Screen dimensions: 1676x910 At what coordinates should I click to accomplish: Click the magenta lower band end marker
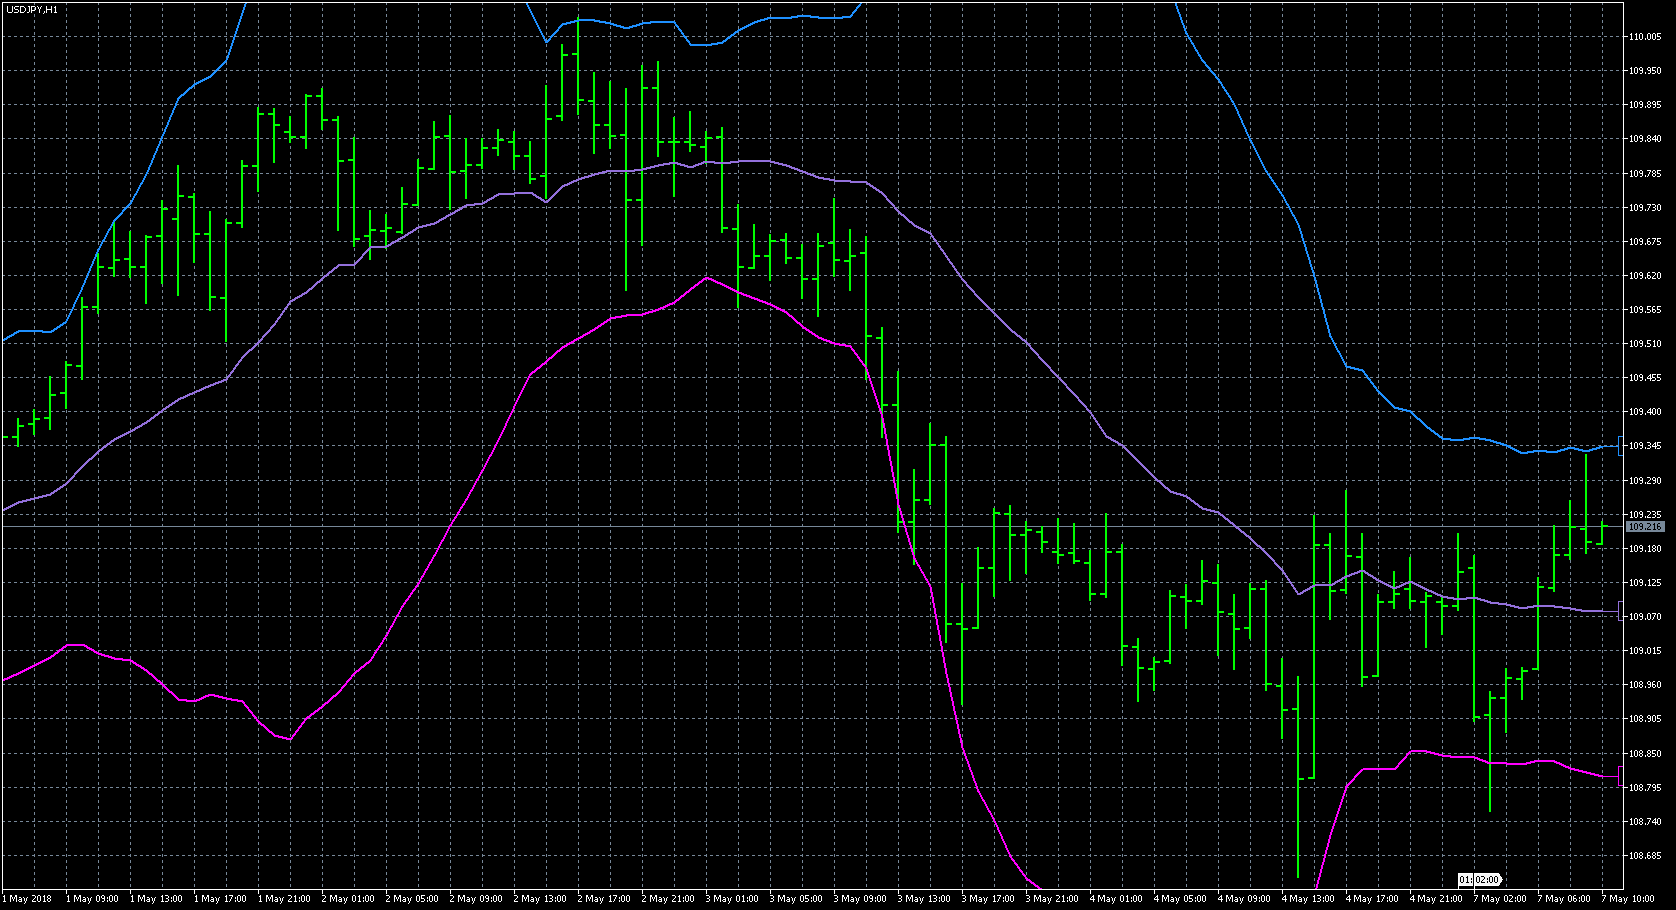pos(1620,776)
